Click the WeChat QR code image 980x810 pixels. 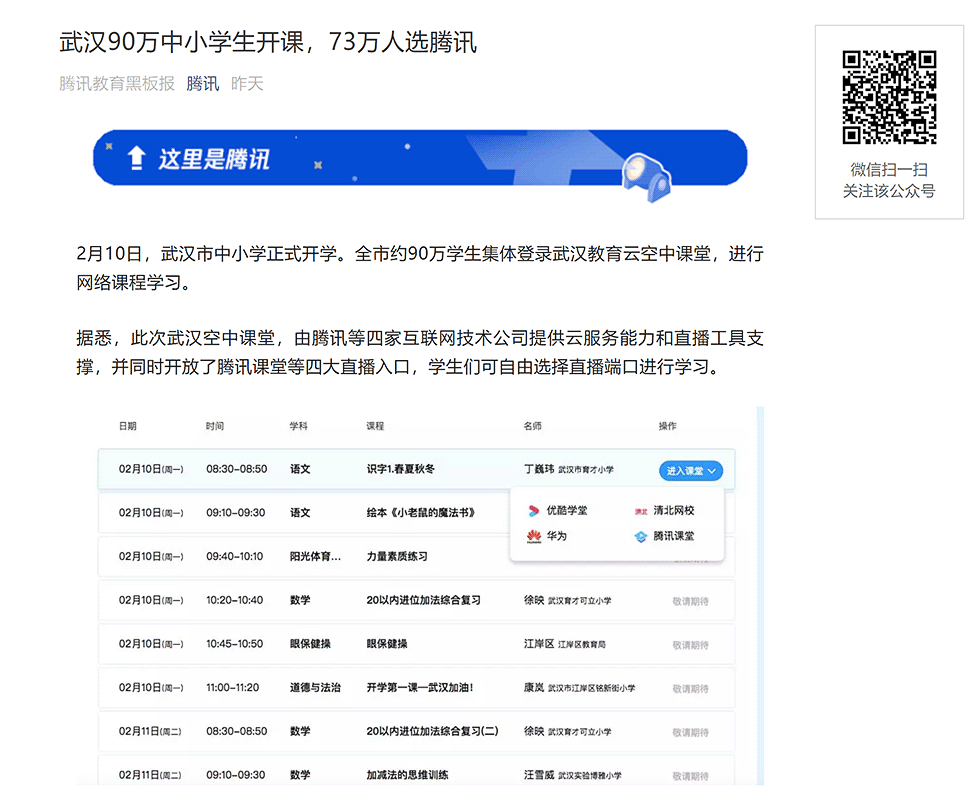pyautogui.click(x=889, y=97)
